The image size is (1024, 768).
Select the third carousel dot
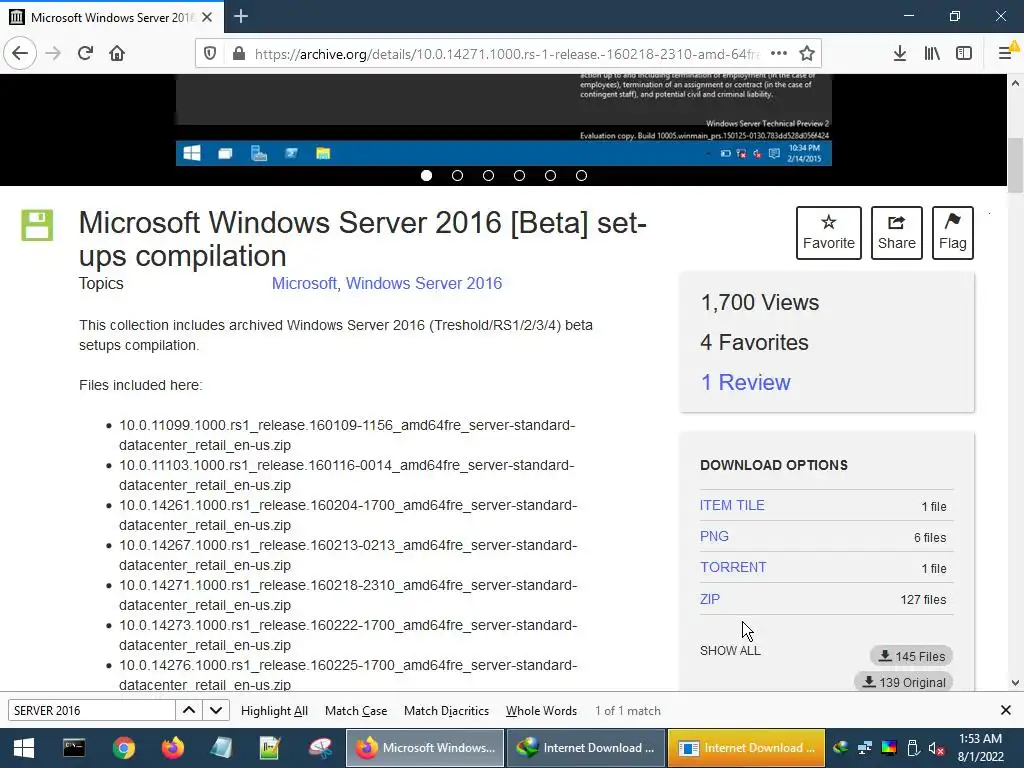click(x=488, y=175)
